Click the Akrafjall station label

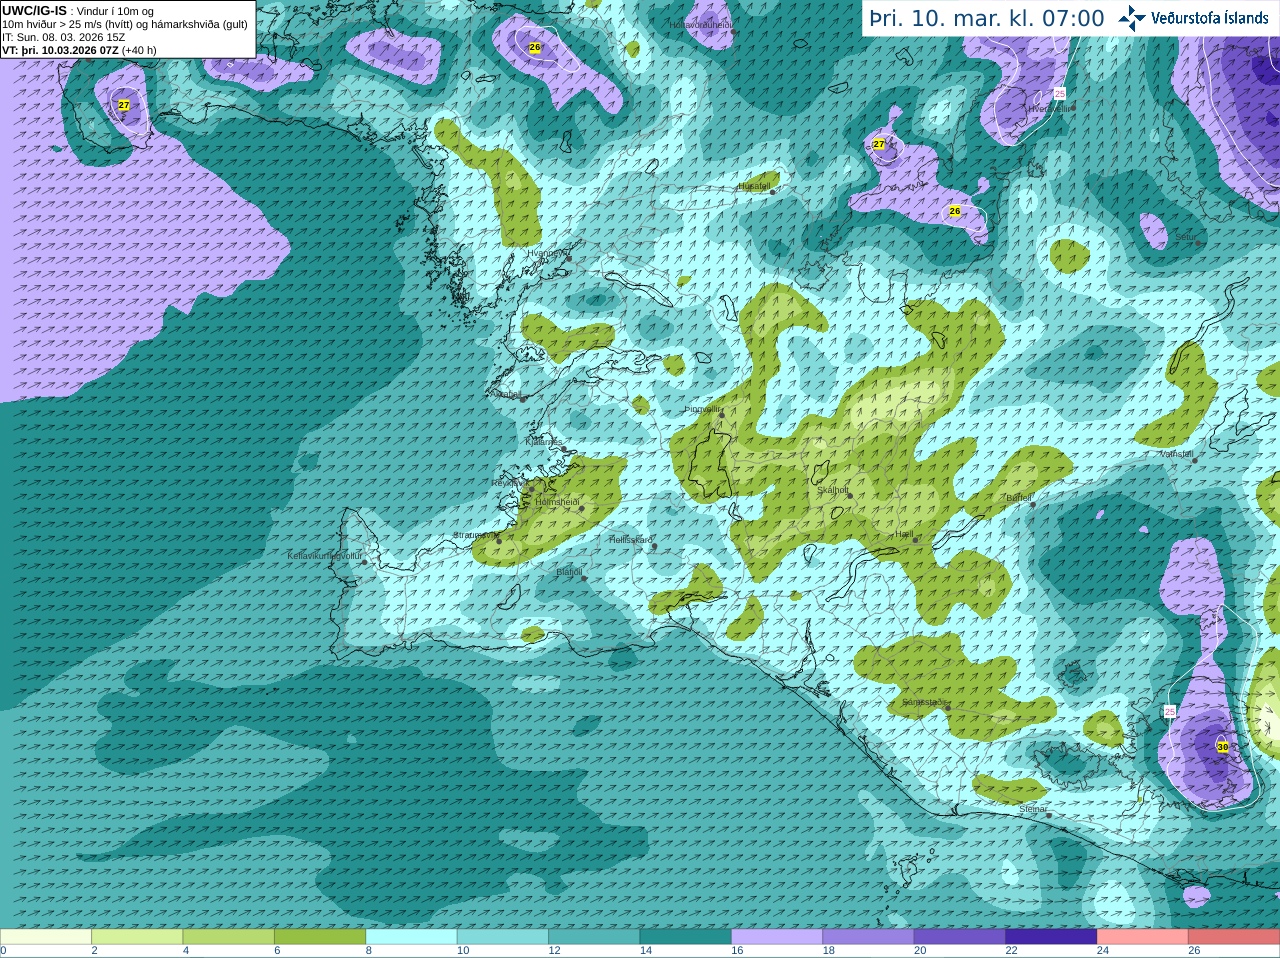click(505, 394)
